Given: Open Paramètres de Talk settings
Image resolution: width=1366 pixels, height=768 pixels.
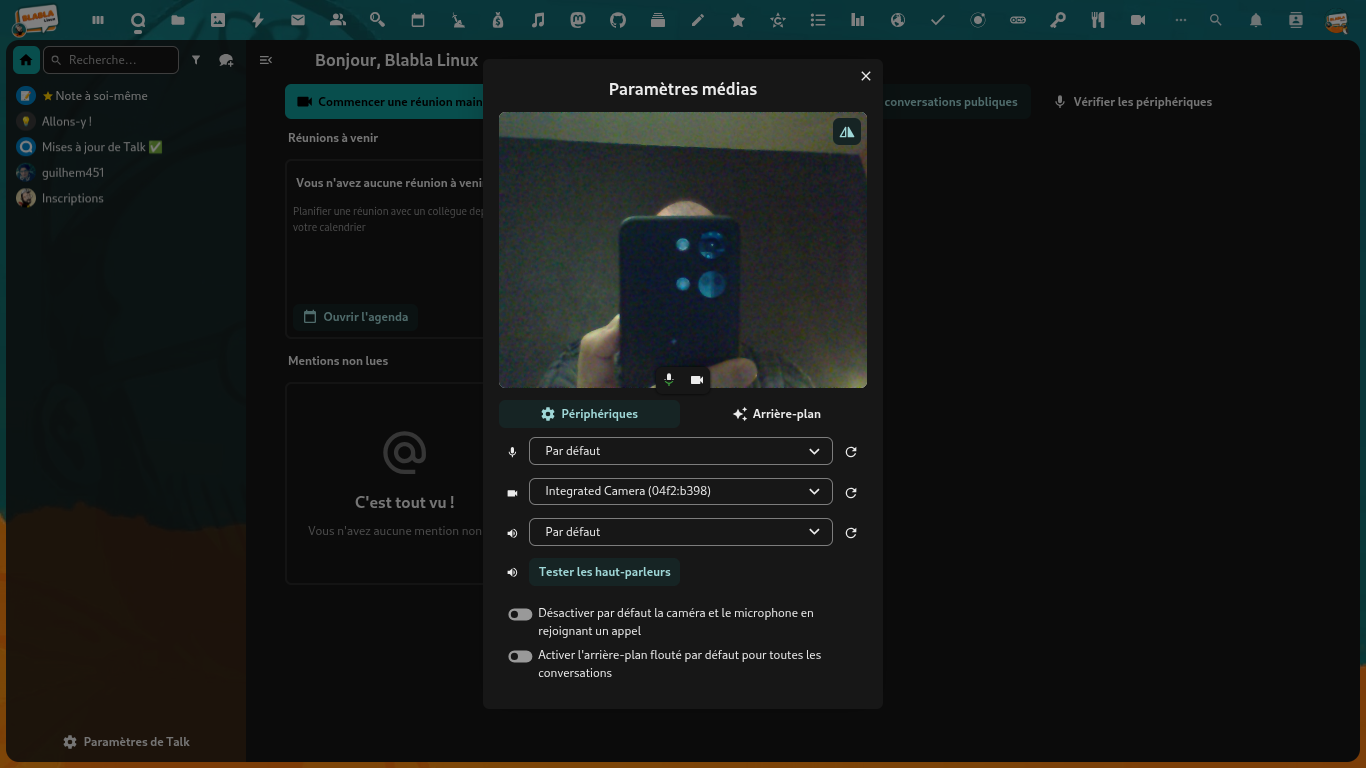Looking at the screenshot, I should coord(126,742).
